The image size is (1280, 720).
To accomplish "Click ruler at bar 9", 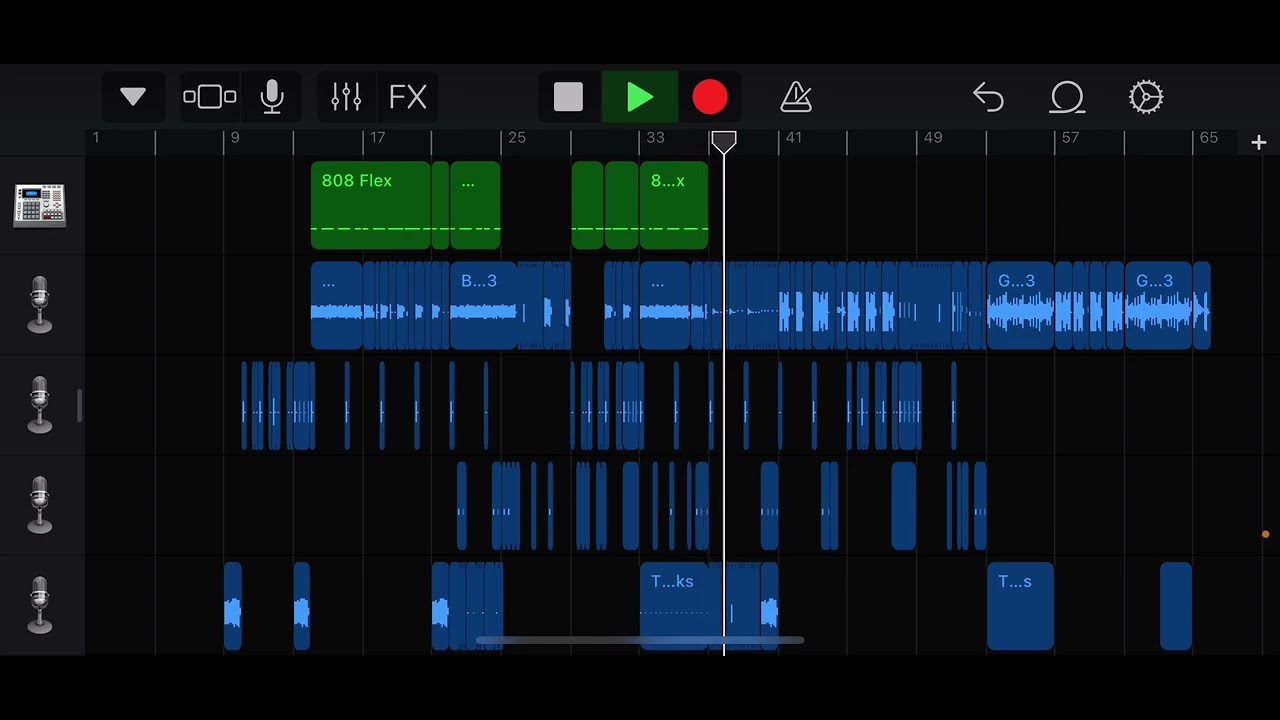I will 235,138.
